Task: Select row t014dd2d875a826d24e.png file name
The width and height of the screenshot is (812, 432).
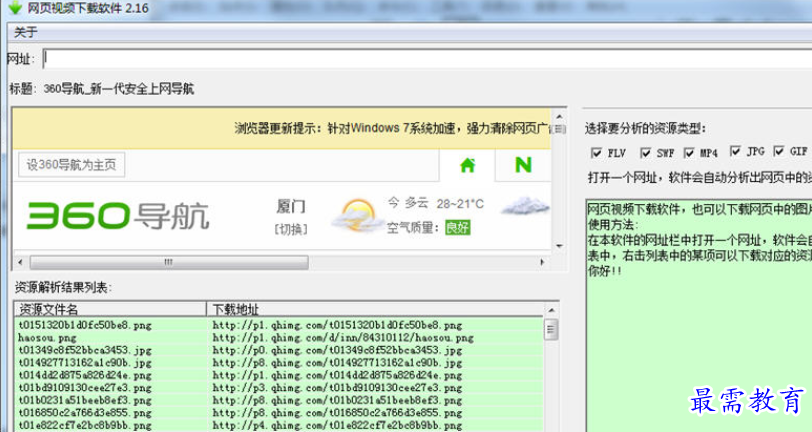Action: click(85, 375)
